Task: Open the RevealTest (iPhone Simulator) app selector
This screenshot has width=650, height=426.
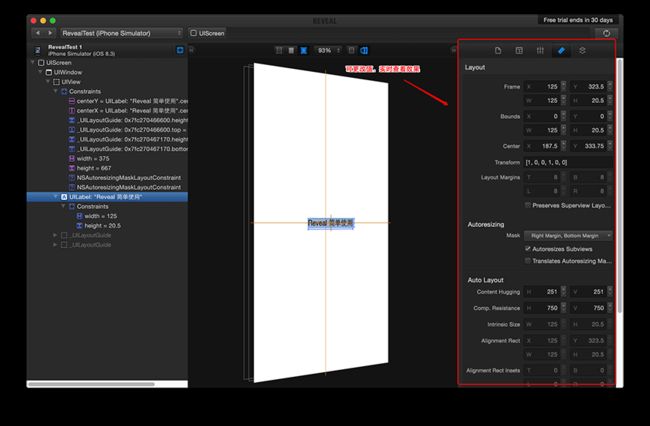Action: [121, 33]
